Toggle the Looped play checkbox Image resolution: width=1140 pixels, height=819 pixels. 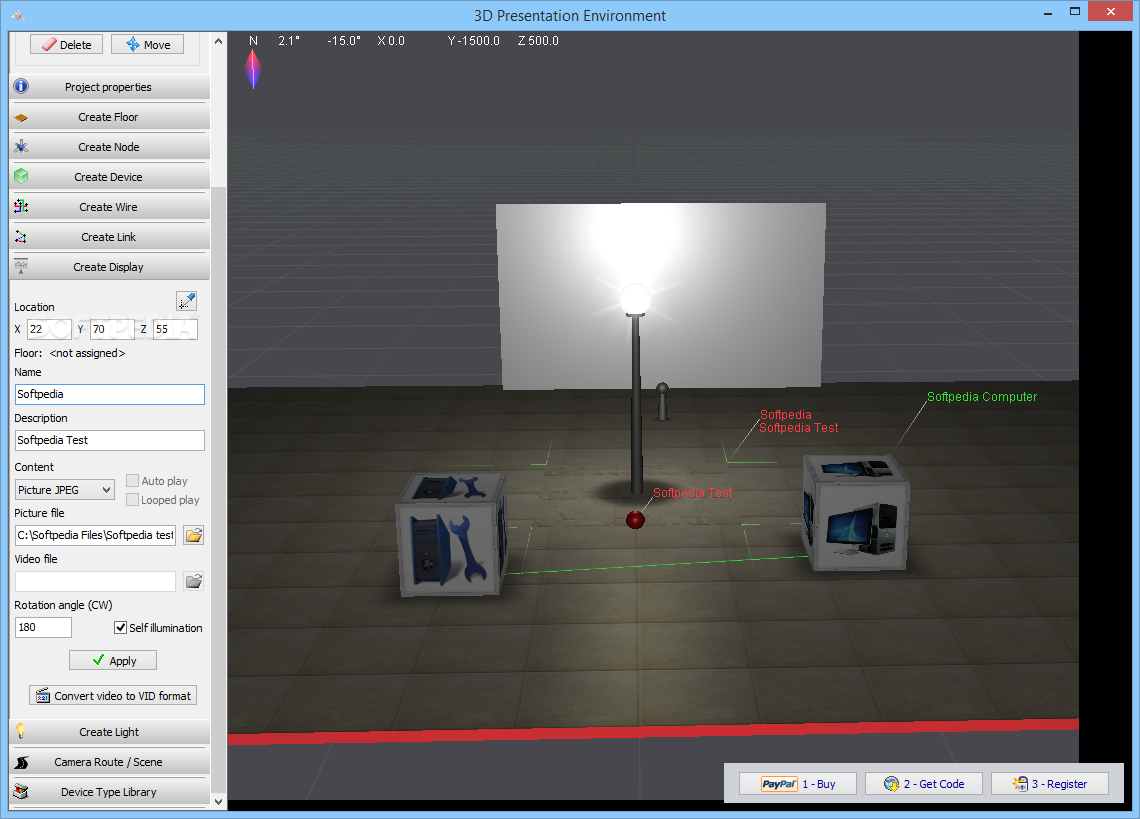click(x=132, y=500)
